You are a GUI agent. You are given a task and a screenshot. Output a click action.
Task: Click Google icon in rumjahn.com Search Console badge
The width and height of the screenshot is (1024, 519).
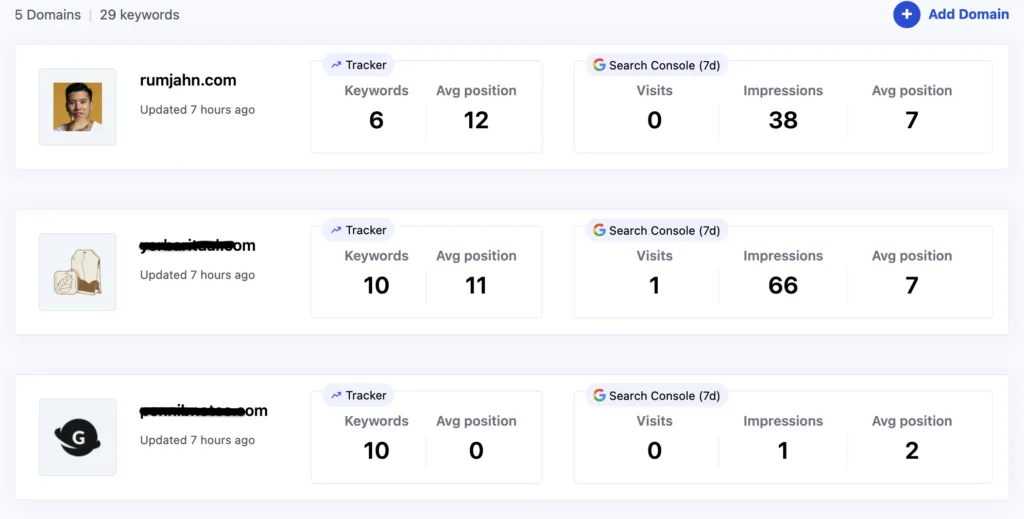599,65
